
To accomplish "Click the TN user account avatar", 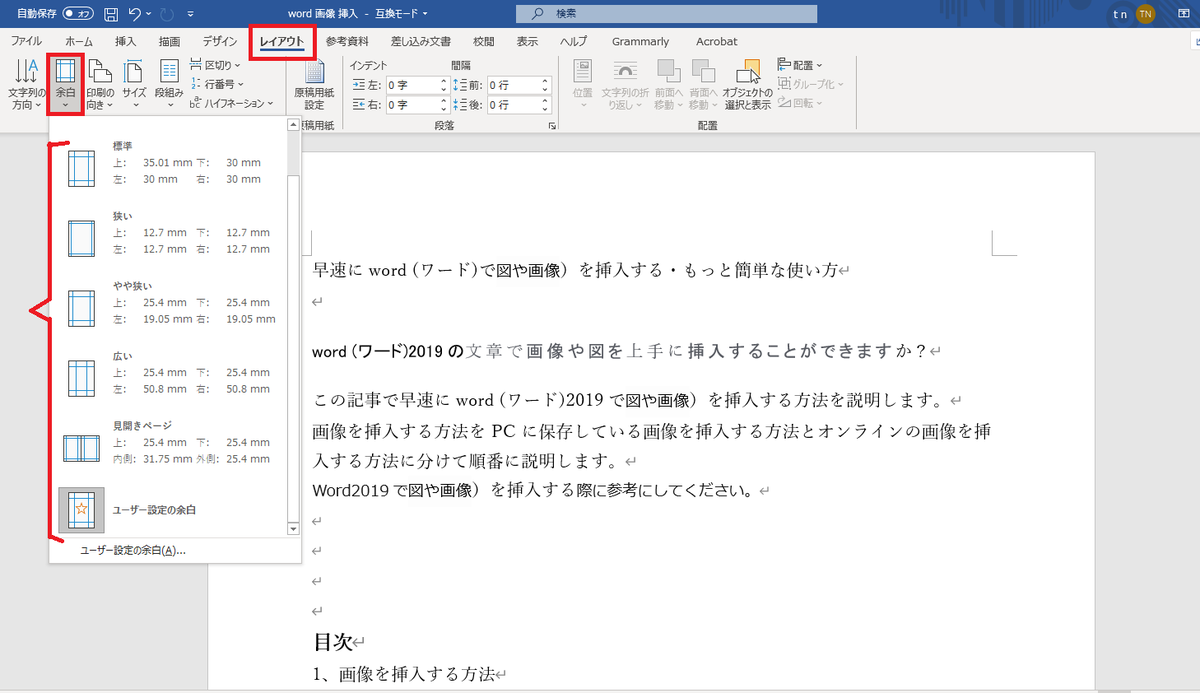I will [x=1145, y=14].
